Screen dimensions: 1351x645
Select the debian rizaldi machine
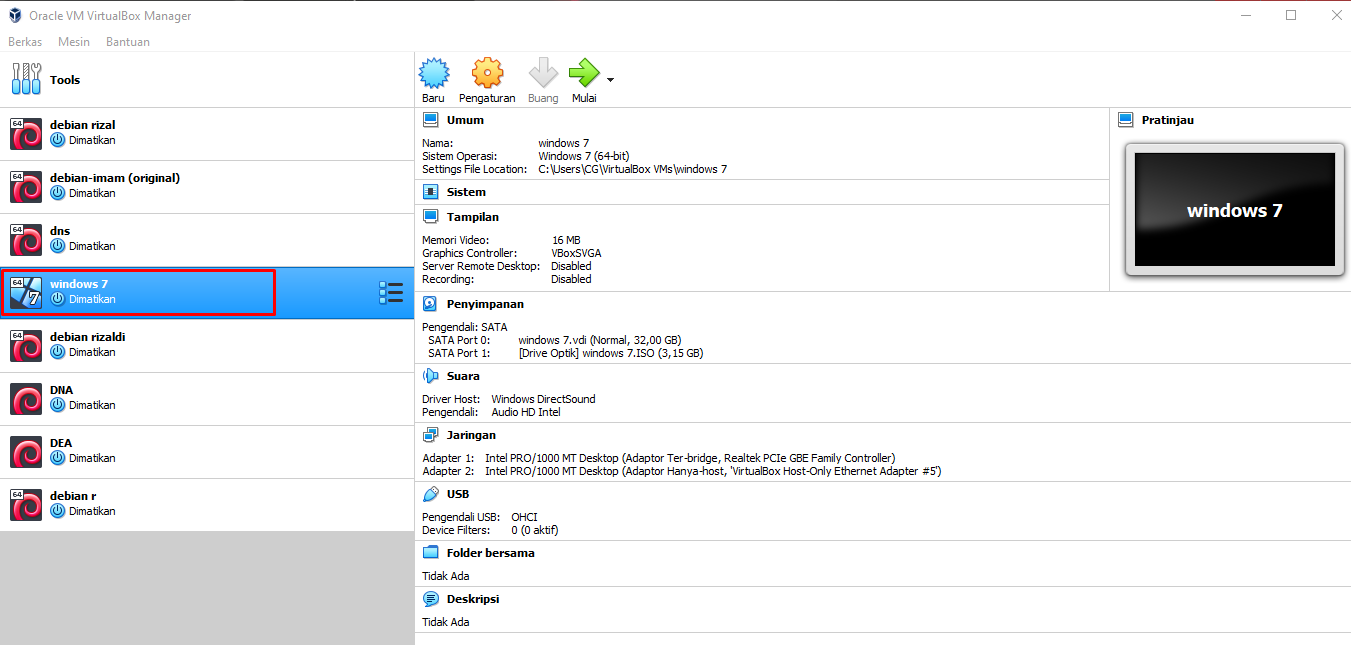[x=207, y=346]
